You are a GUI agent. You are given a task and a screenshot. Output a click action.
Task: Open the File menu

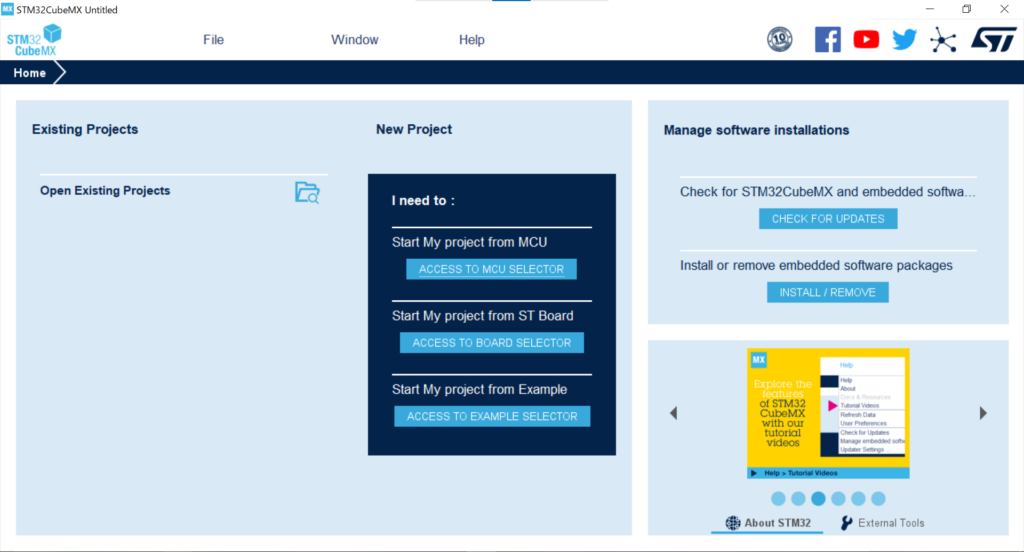coord(213,40)
